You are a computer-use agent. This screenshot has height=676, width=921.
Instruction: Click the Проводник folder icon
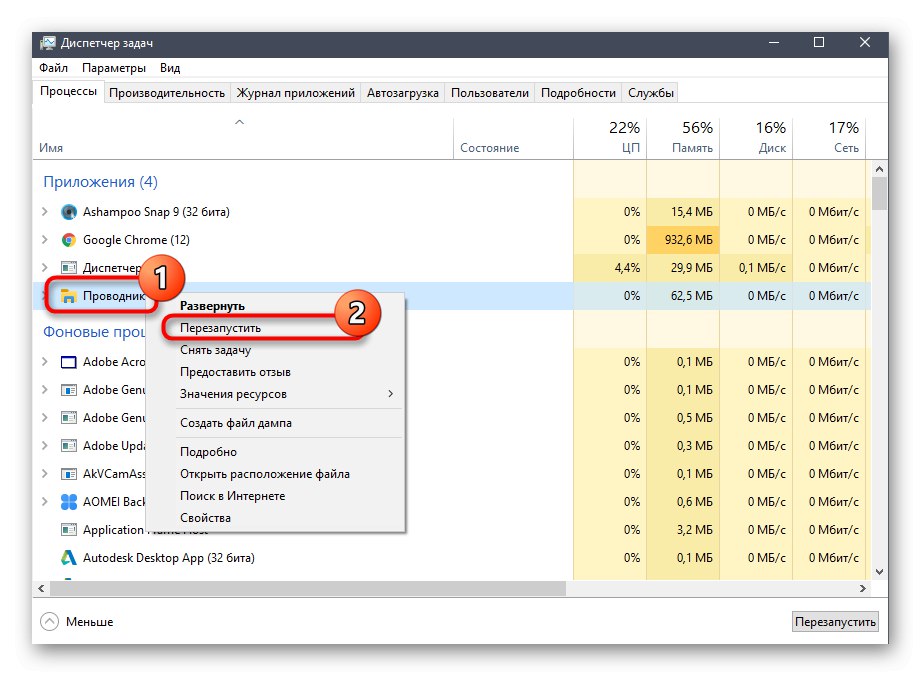click(x=69, y=296)
